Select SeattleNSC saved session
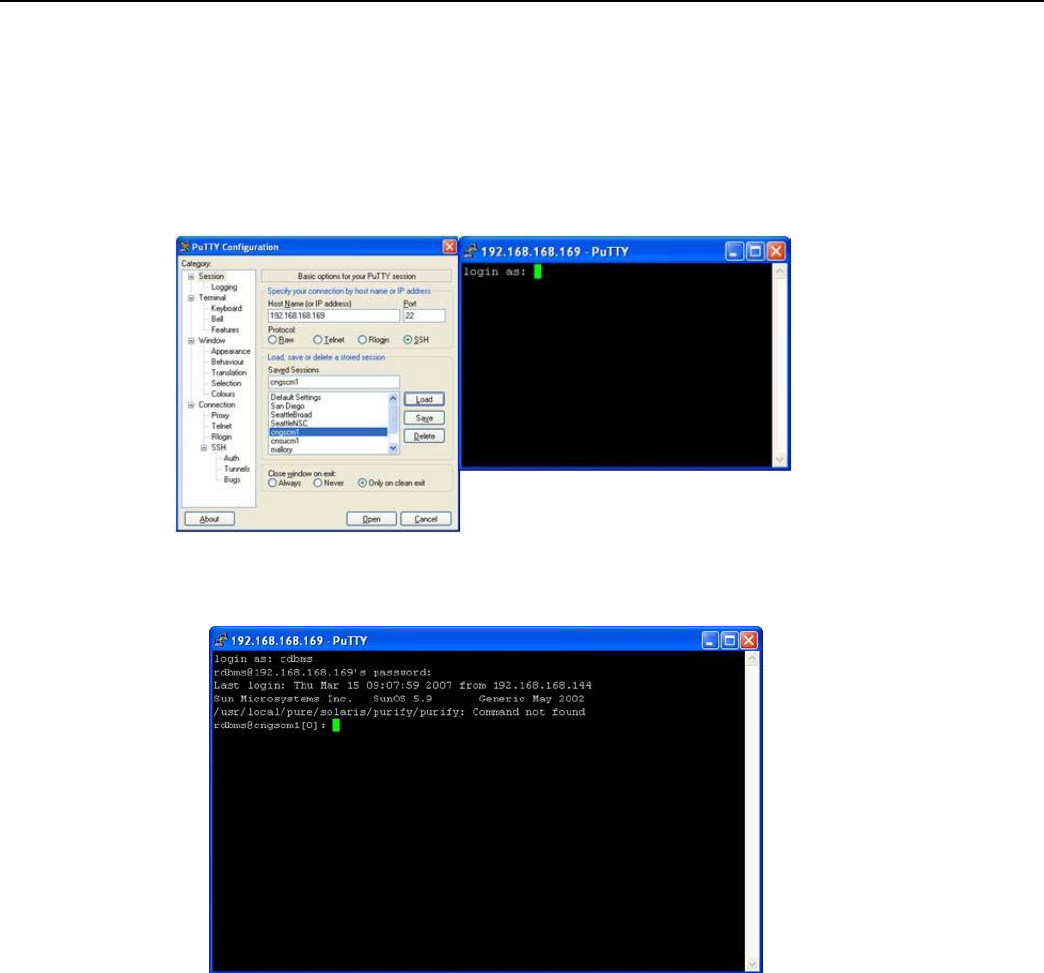 [328, 423]
